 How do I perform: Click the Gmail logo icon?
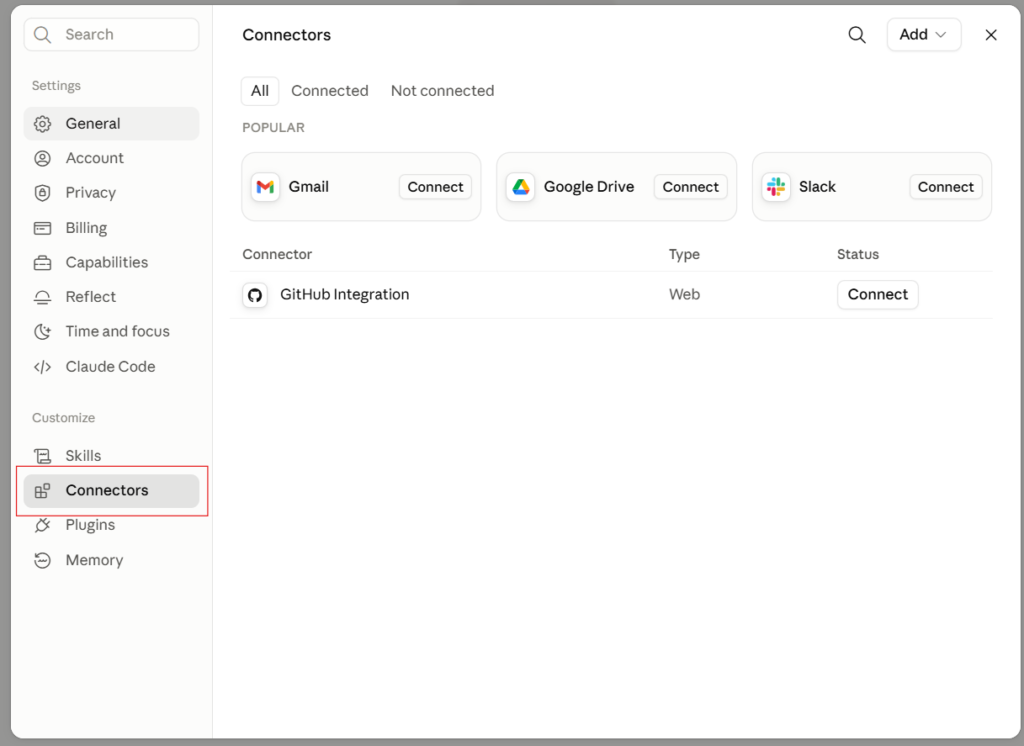(x=265, y=187)
